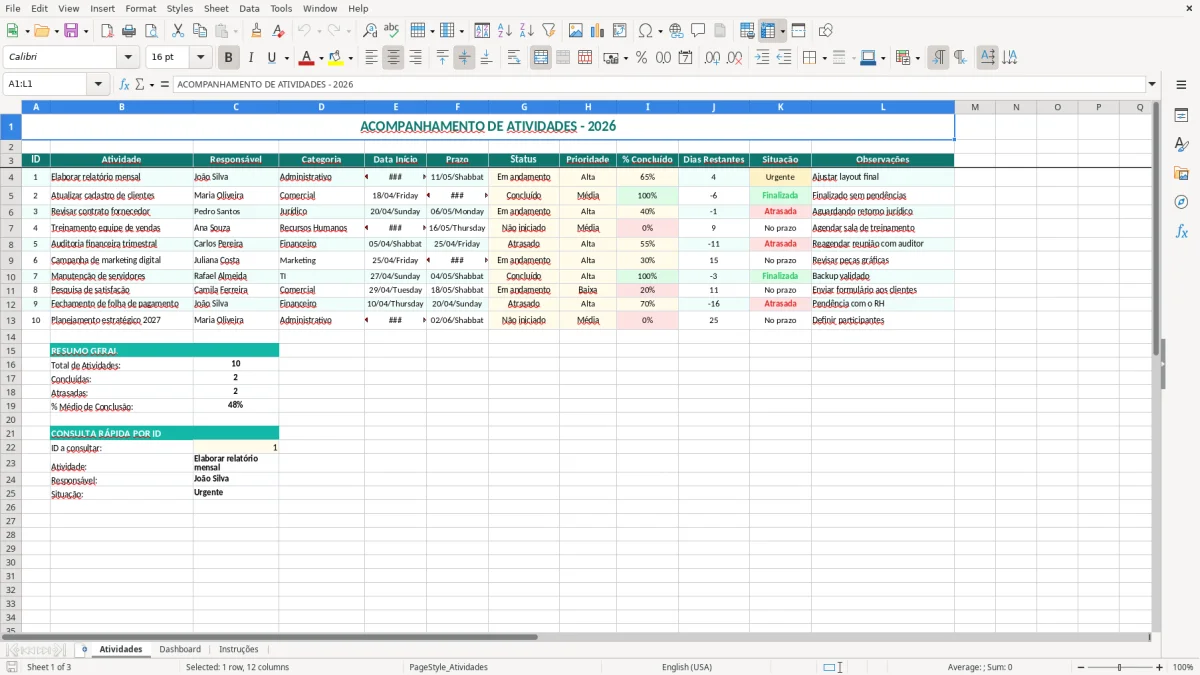
Task: Toggle Align Center horizontally
Action: coord(393,58)
